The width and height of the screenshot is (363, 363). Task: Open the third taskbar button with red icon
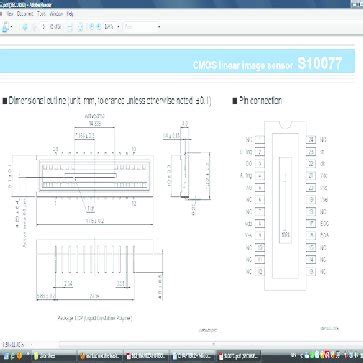point(146,355)
